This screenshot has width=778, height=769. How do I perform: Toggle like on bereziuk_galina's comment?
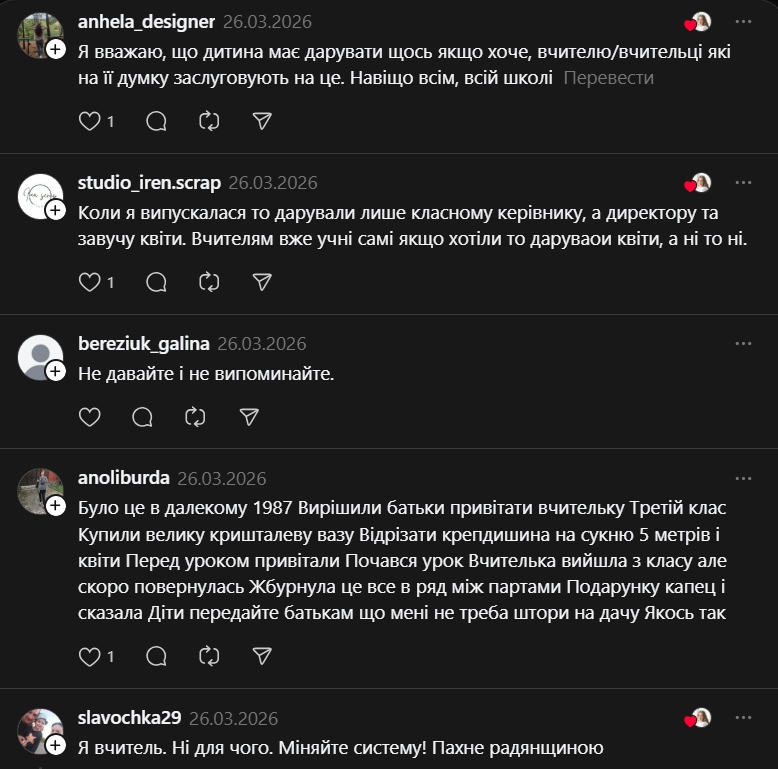tap(90, 417)
